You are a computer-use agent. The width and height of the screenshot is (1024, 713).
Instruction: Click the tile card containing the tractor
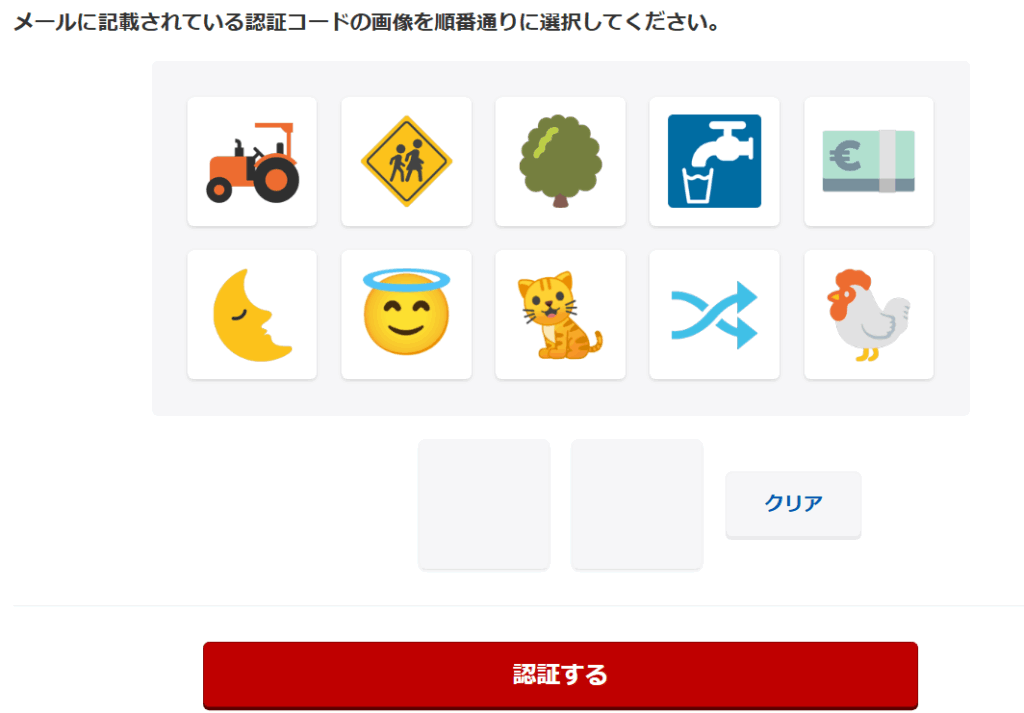click(252, 162)
